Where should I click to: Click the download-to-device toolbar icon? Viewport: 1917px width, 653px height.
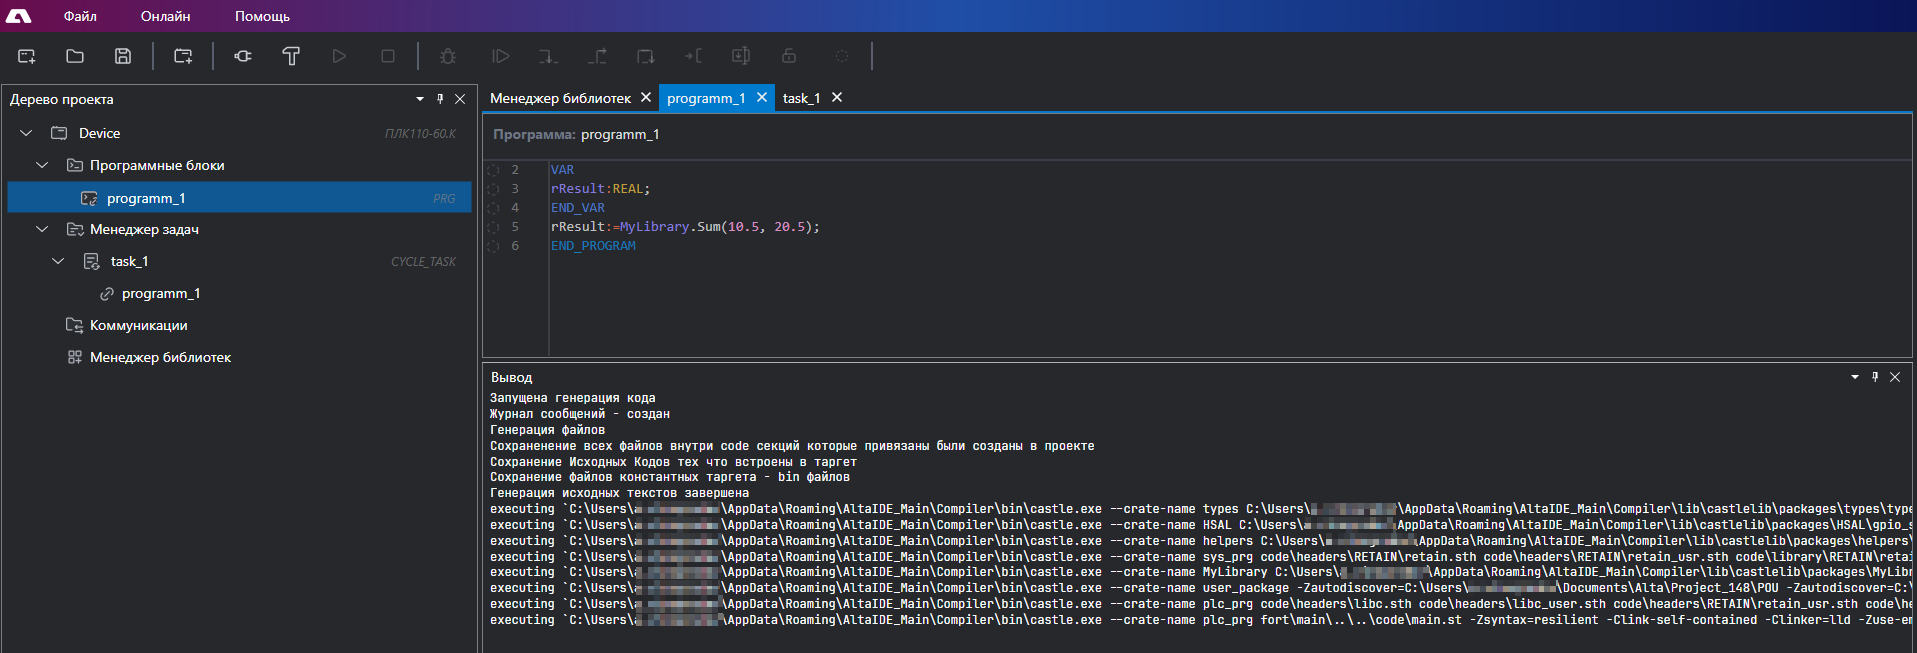tap(741, 56)
